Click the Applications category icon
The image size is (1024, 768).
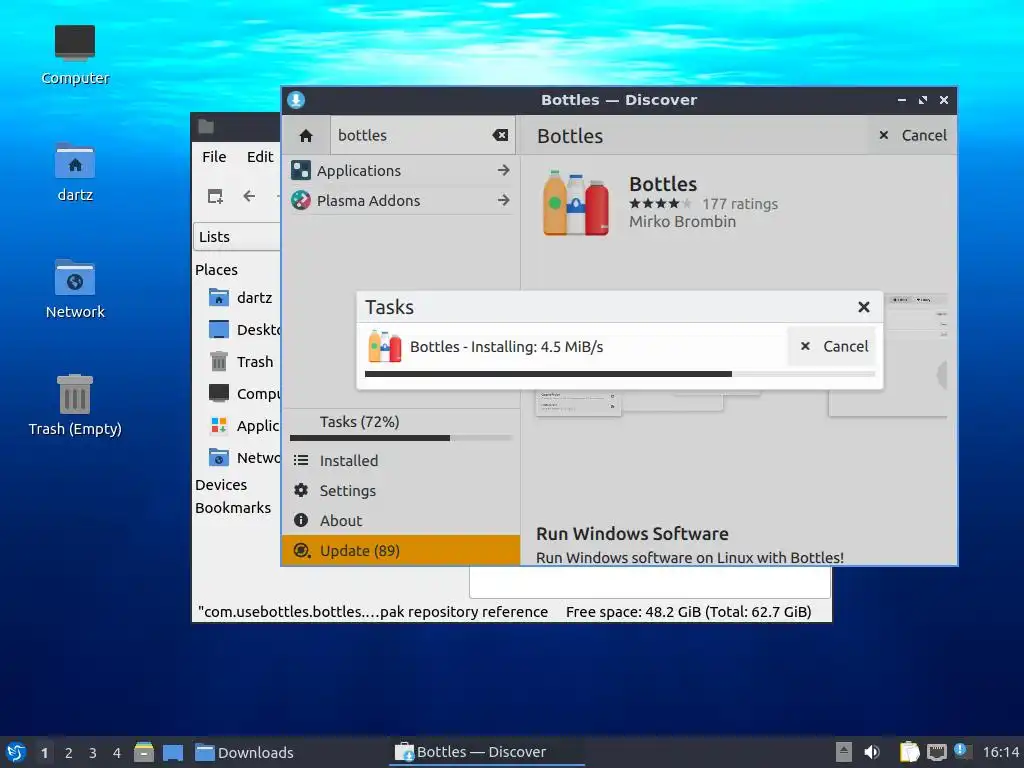301,170
